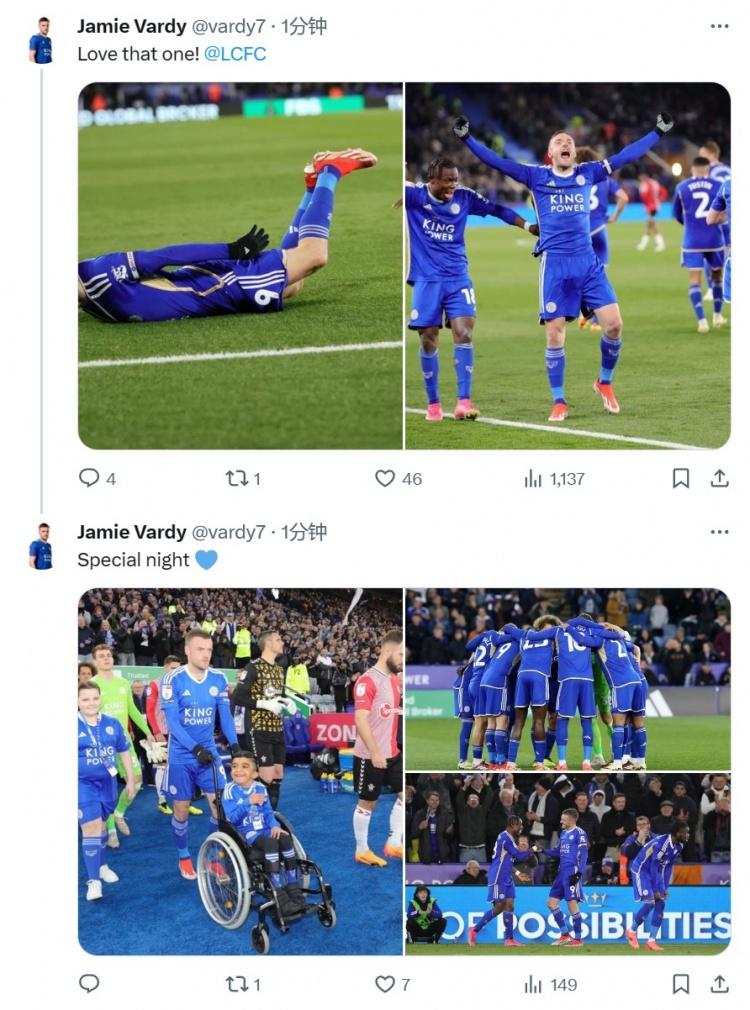
Task: Like the "Special night" tweet
Action: click(x=386, y=984)
